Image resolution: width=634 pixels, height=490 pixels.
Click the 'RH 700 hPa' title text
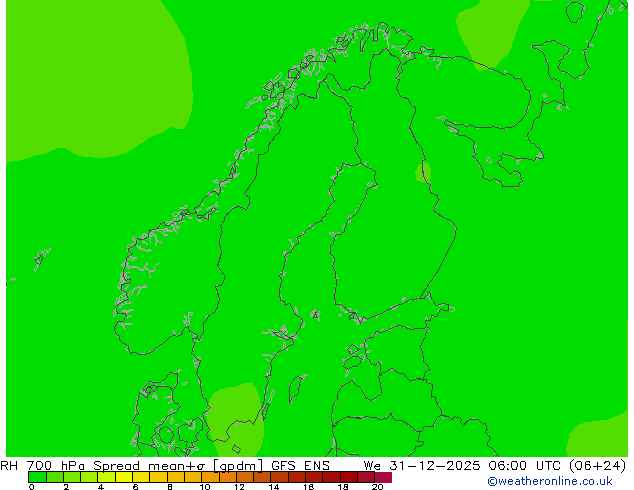42,465
